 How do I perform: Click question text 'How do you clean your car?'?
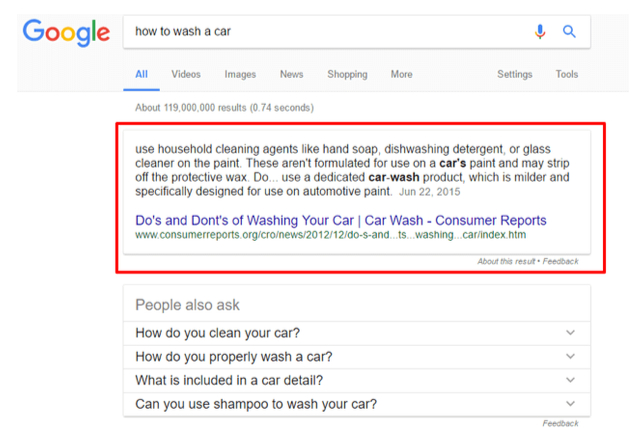(x=217, y=333)
